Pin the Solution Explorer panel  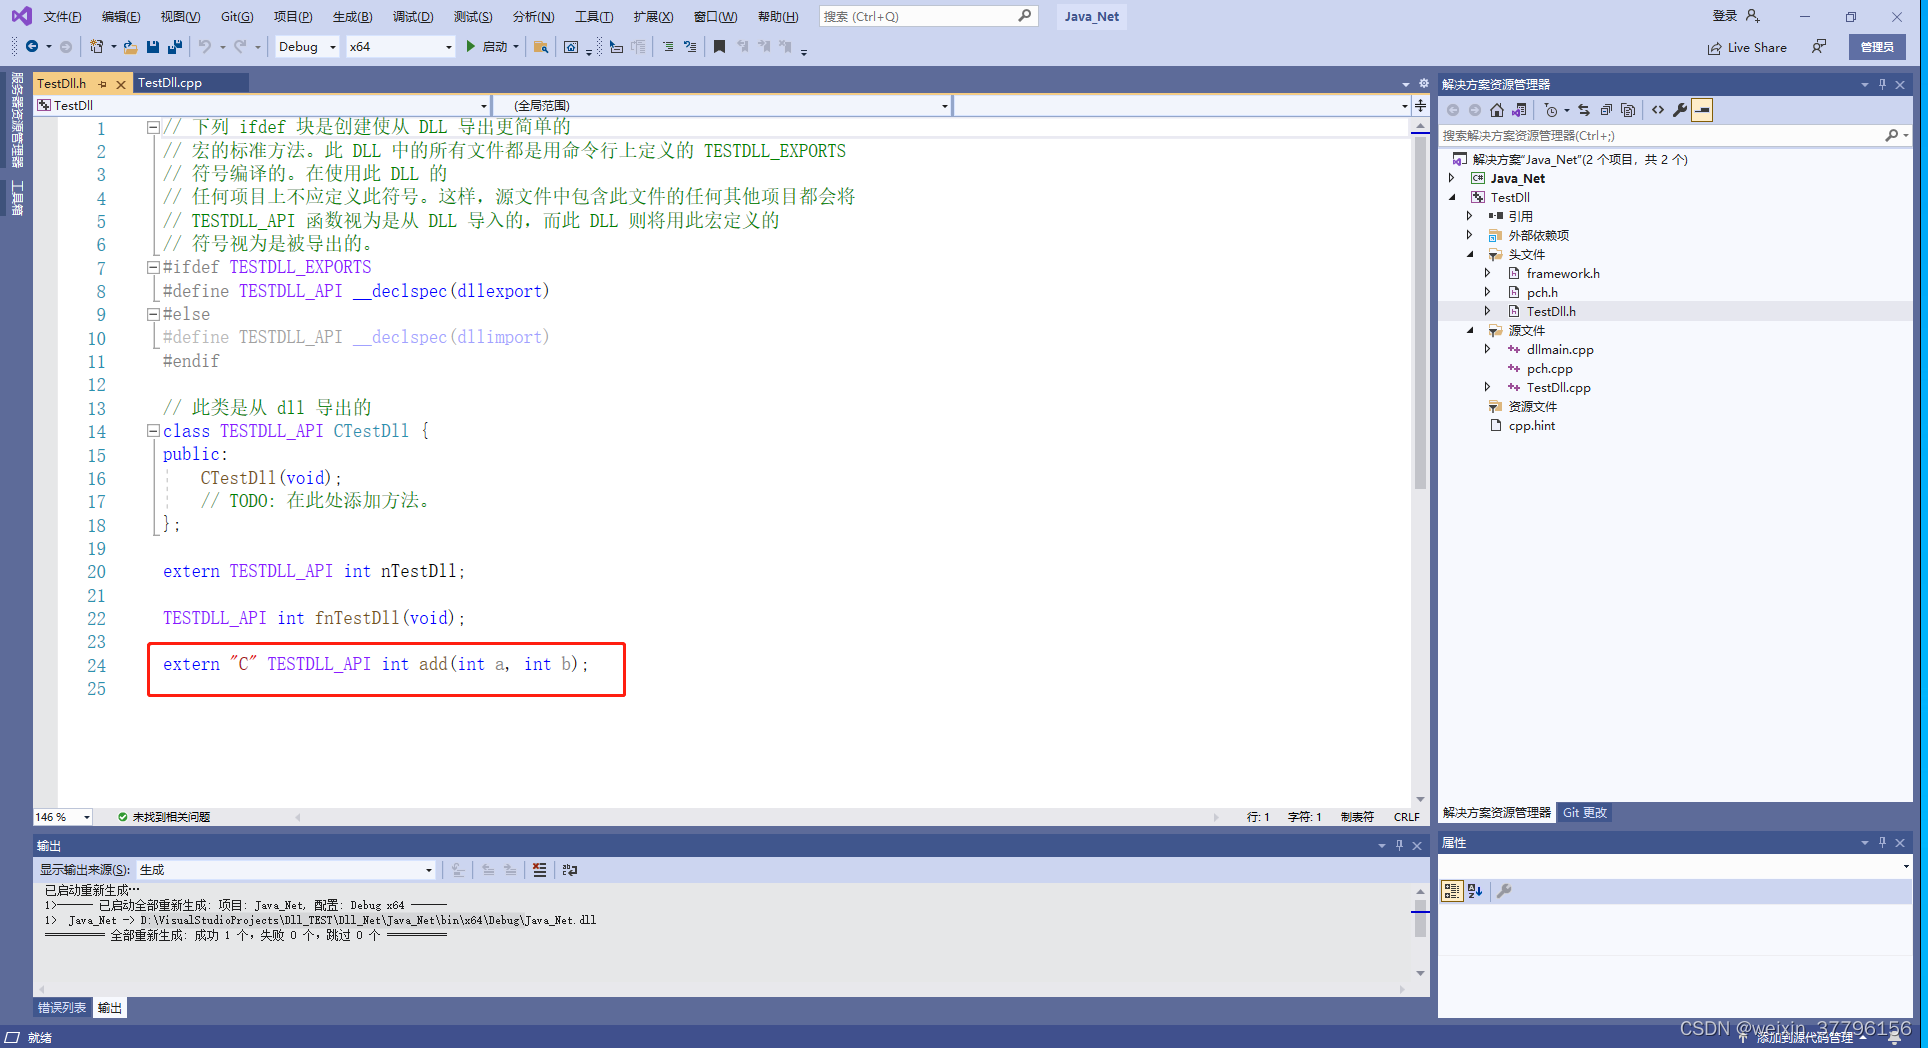(1883, 84)
